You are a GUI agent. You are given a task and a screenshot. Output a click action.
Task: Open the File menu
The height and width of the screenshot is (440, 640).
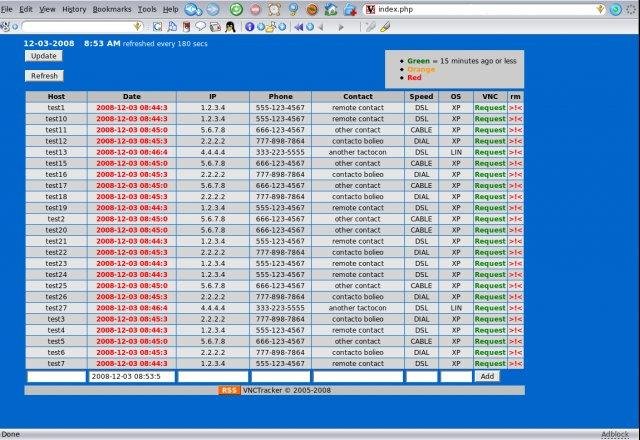pos(7,9)
